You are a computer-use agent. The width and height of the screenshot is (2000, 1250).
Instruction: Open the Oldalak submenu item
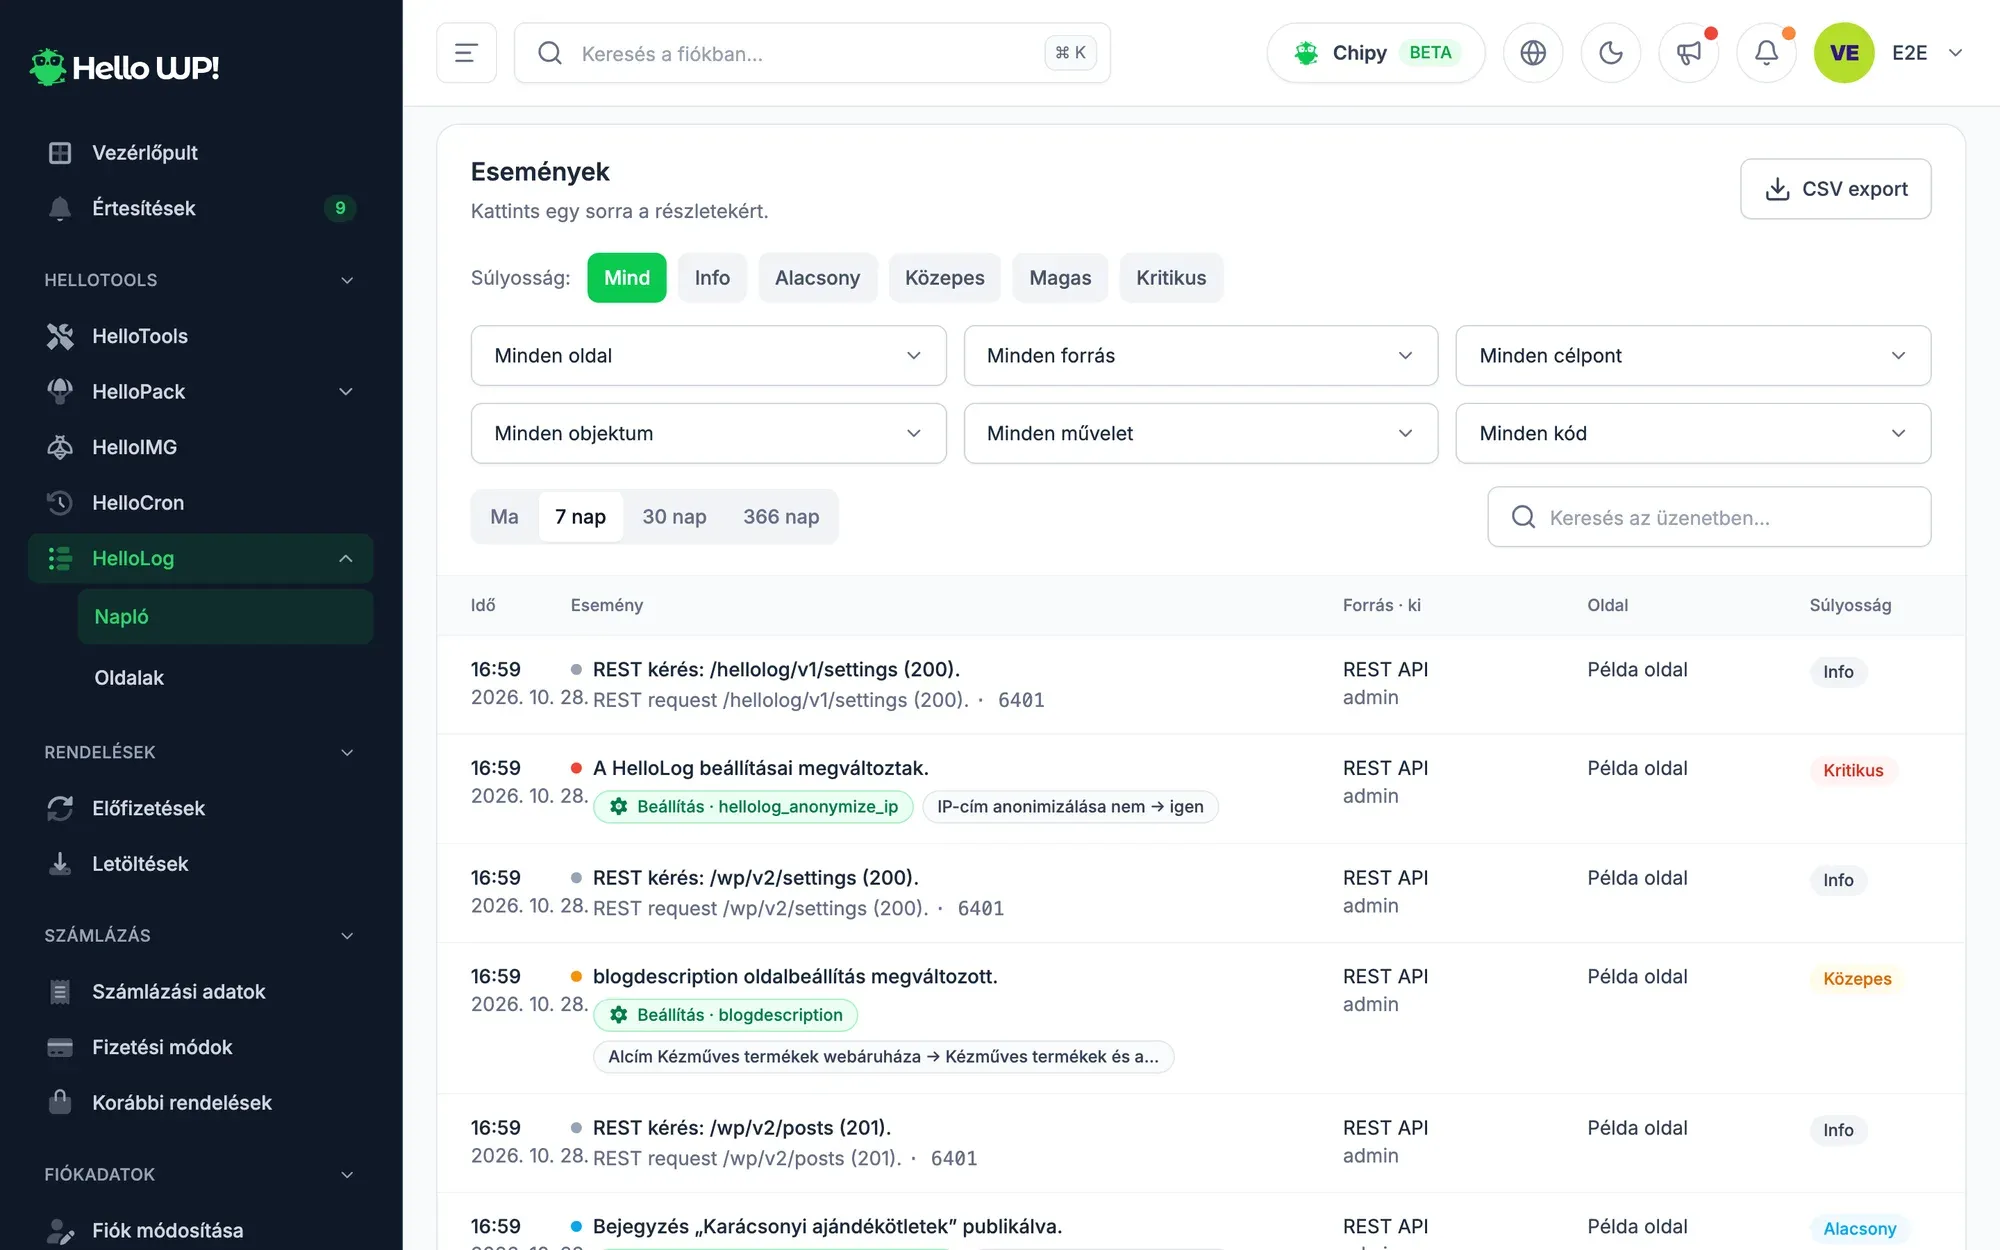[x=129, y=678]
